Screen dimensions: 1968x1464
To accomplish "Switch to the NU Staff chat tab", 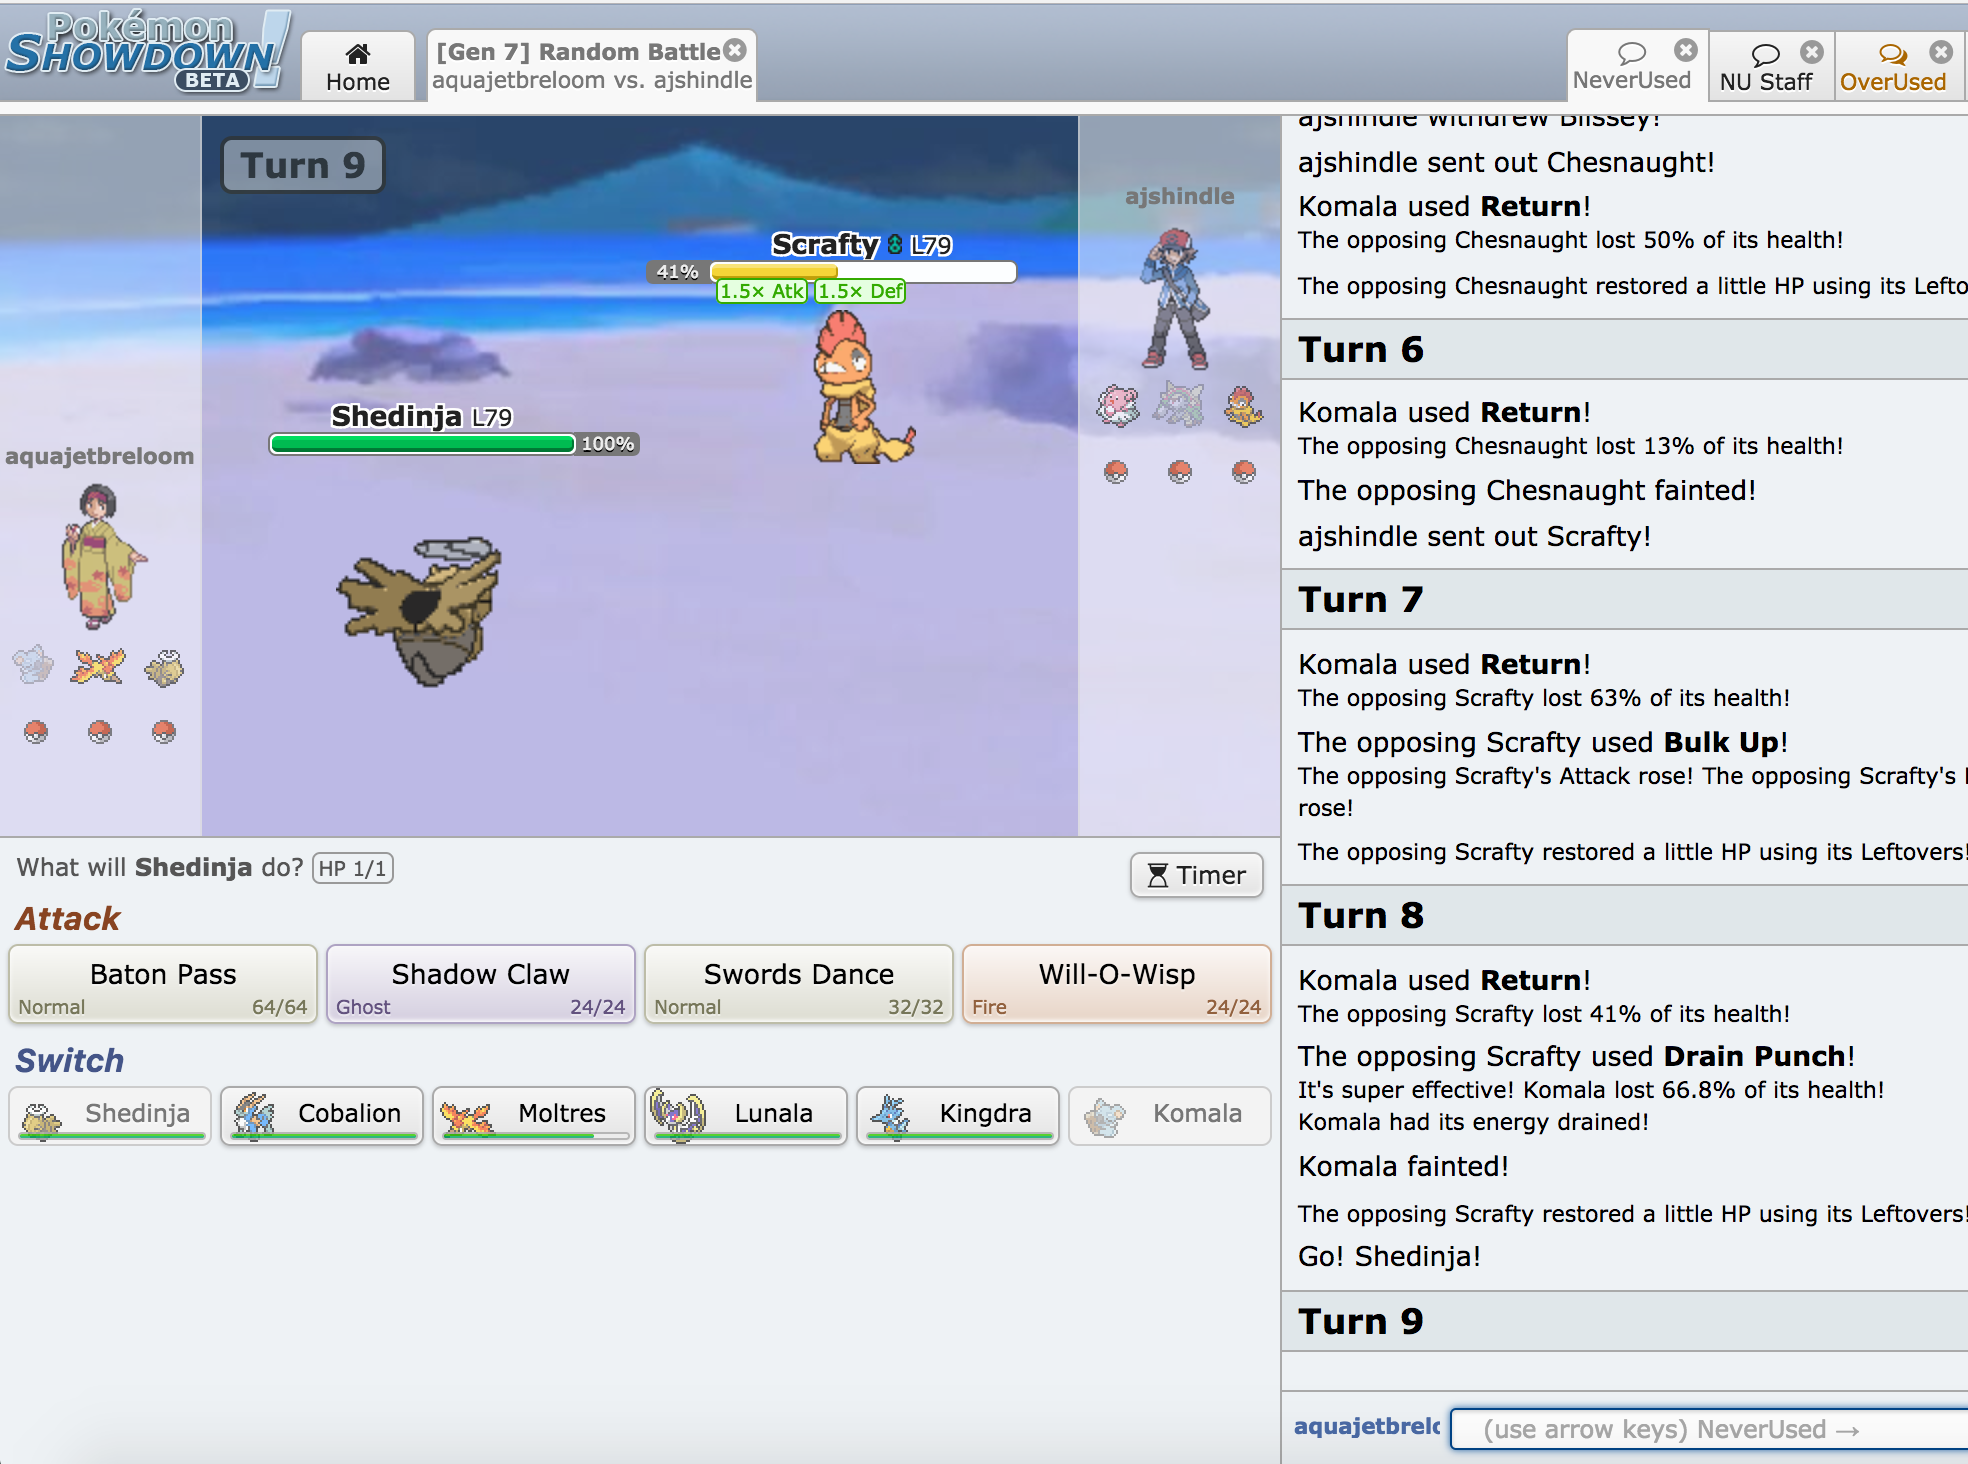I will [x=1765, y=67].
